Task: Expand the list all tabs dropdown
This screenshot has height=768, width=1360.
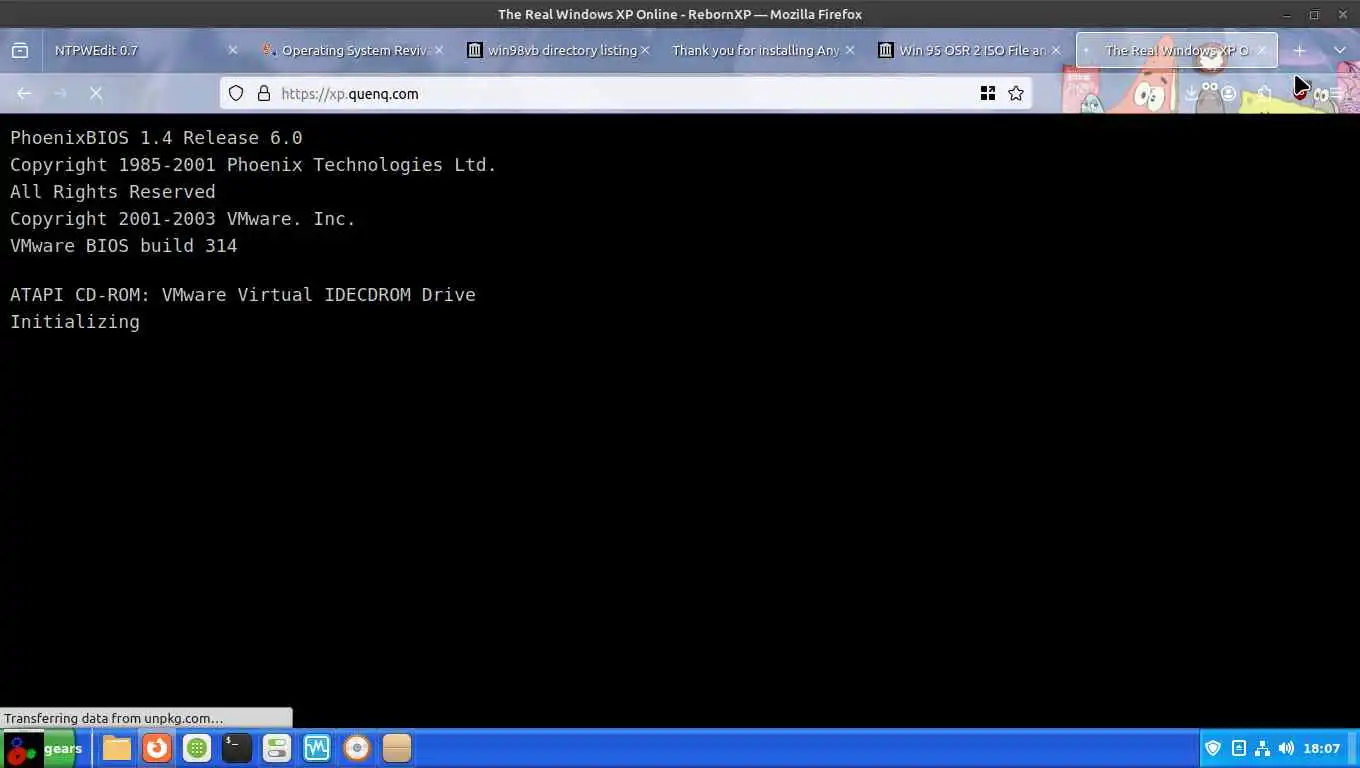Action: coord(1340,50)
